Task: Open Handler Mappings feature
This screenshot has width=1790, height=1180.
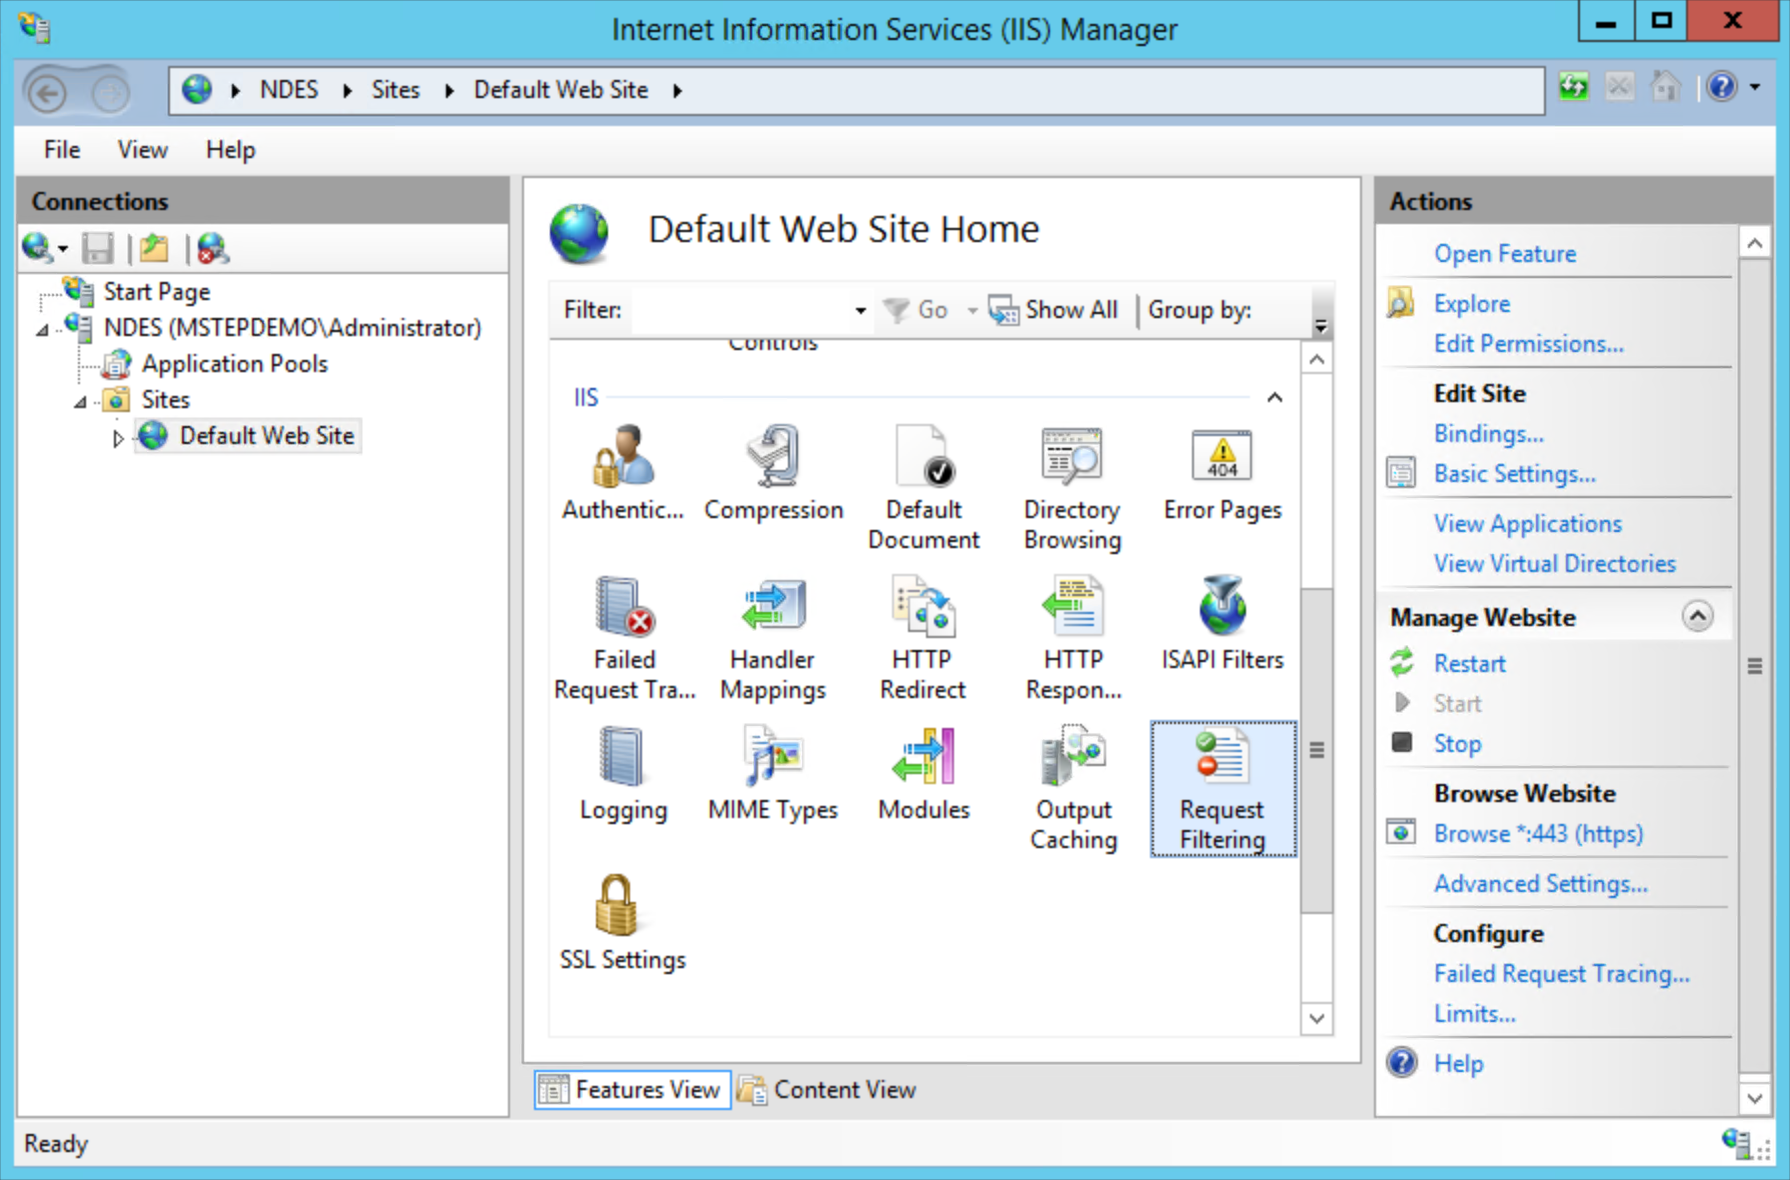Action: click(x=773, y=638)
